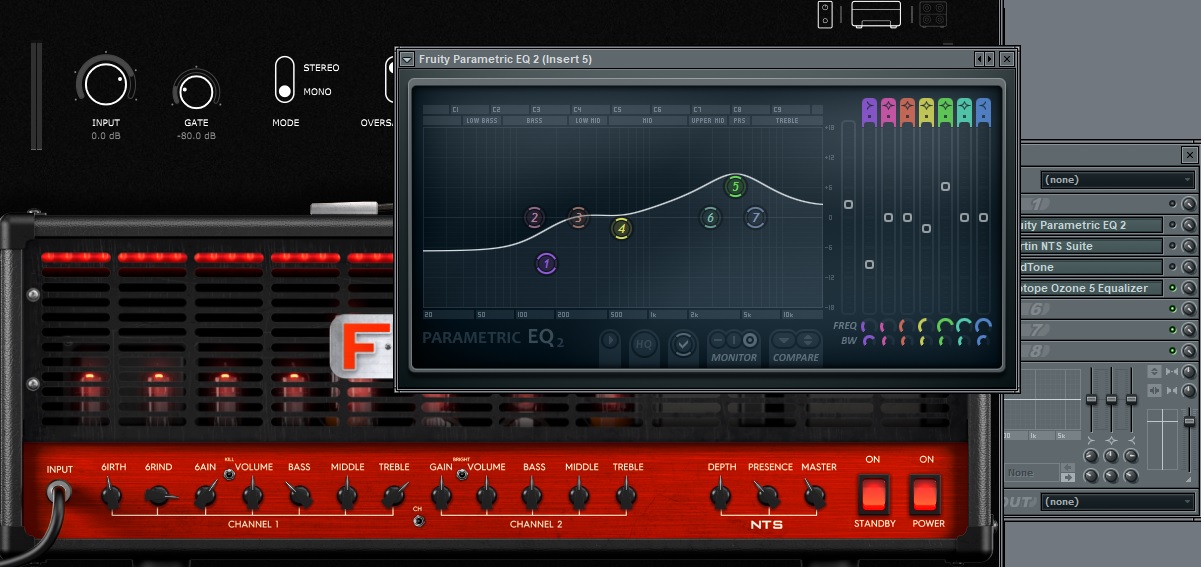Viewport: 1201px width, 567px height.
Task: Toggle the checkmark view button in EQ
Action: tap(683, 345)
